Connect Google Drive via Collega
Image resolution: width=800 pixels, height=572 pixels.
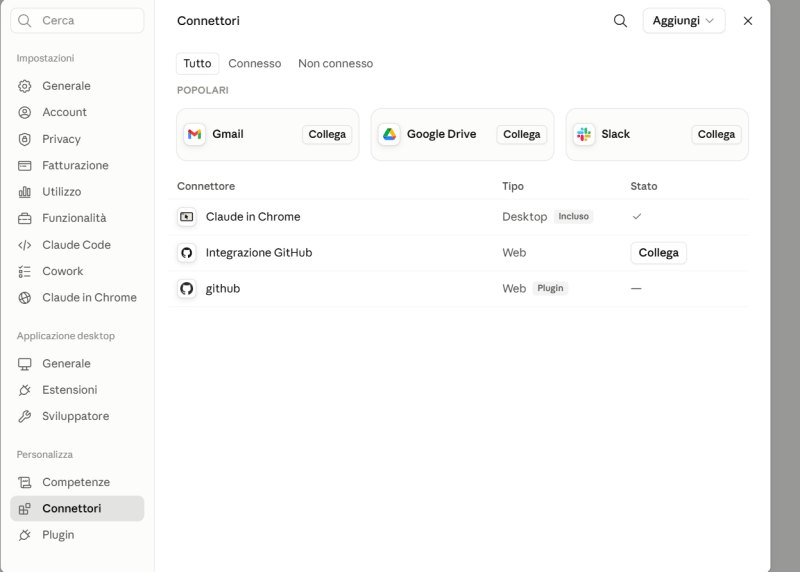pyautogui.click(x=521, y=134)
